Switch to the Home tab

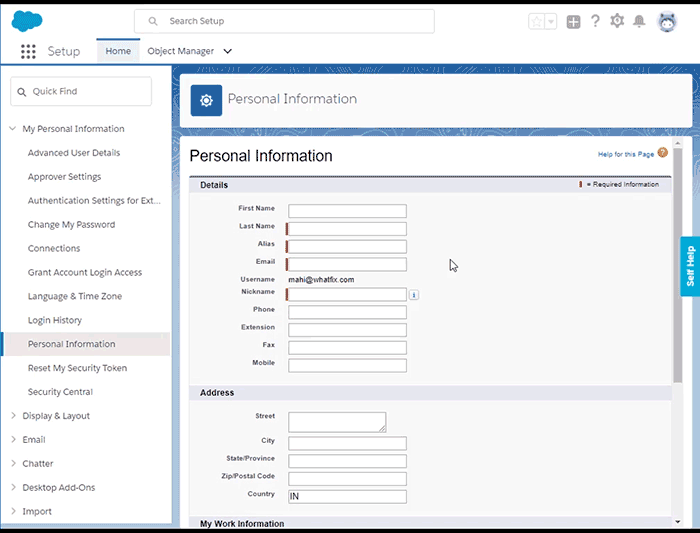pos(118,51)
